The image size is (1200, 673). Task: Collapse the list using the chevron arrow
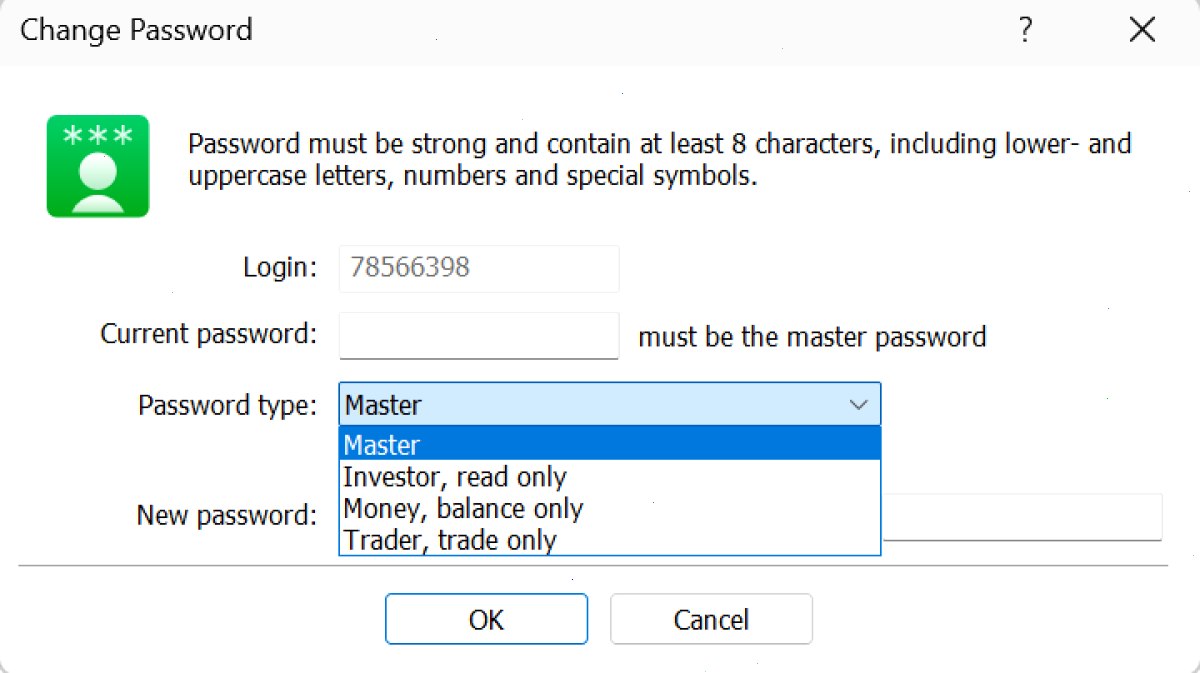click(x=858, y=405)
